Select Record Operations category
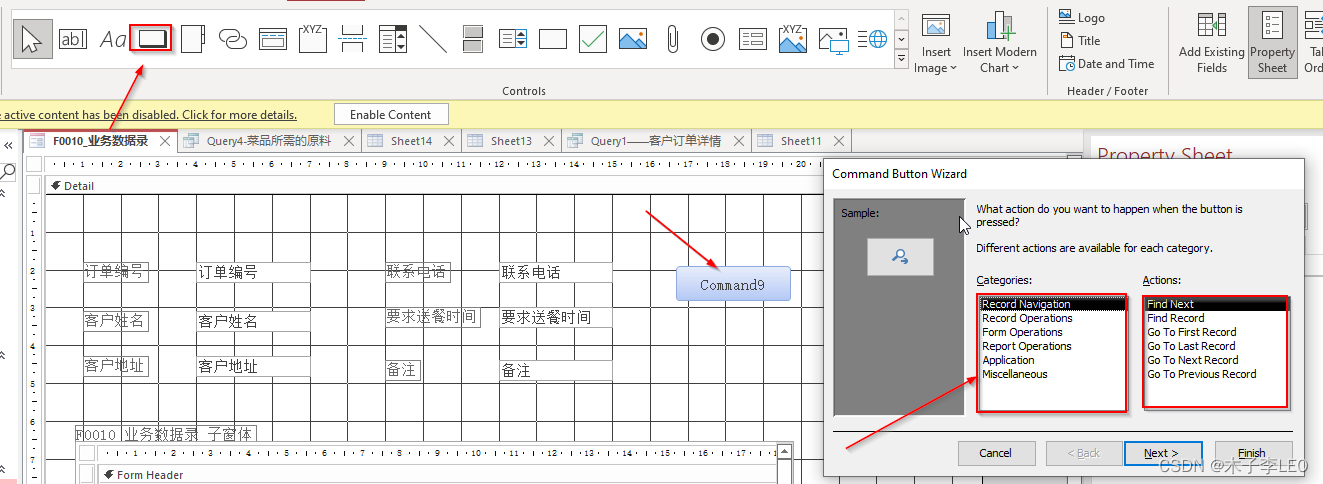 click(1052, 318)
